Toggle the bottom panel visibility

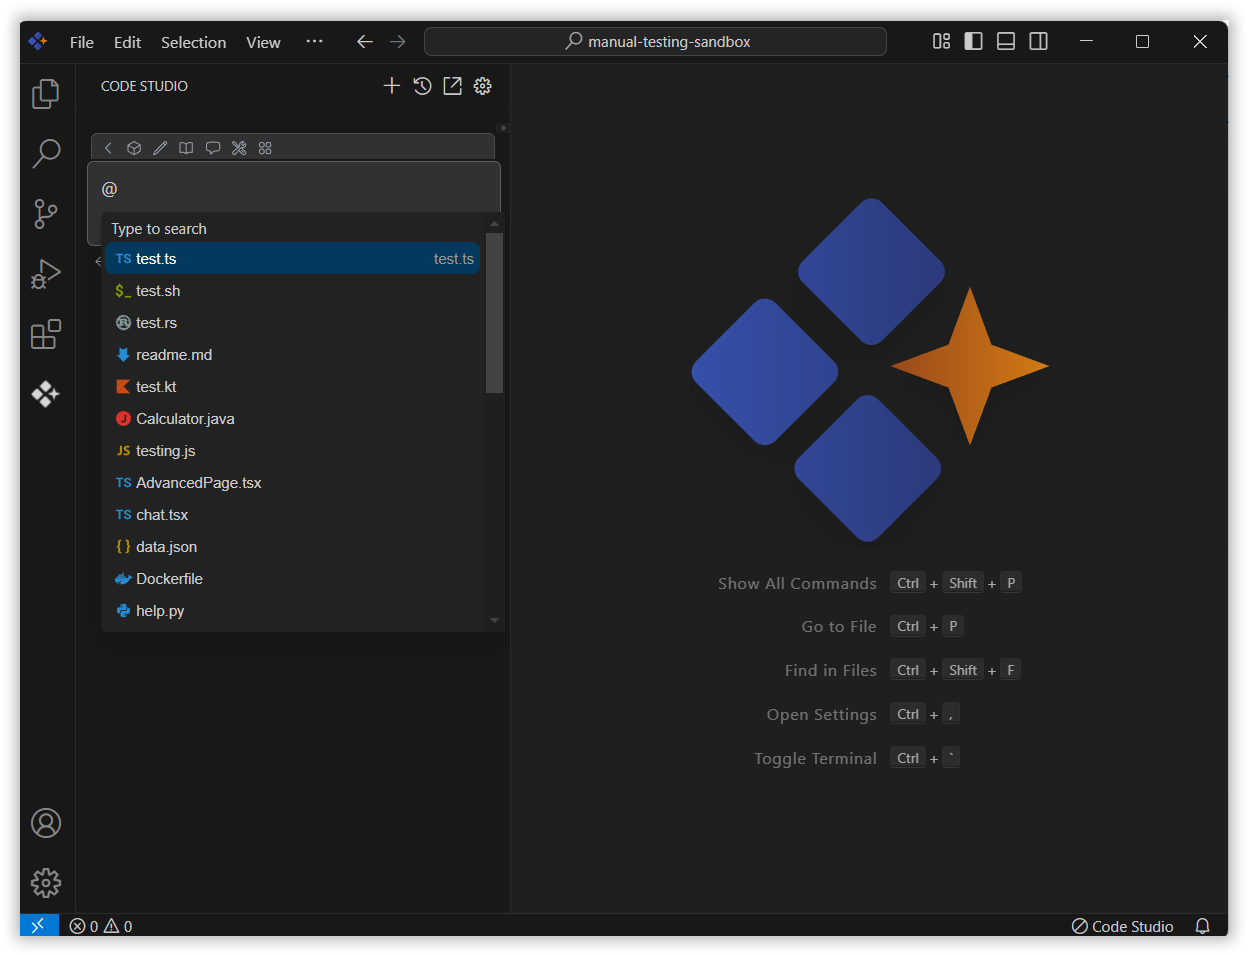click(x=1006, y=41)
